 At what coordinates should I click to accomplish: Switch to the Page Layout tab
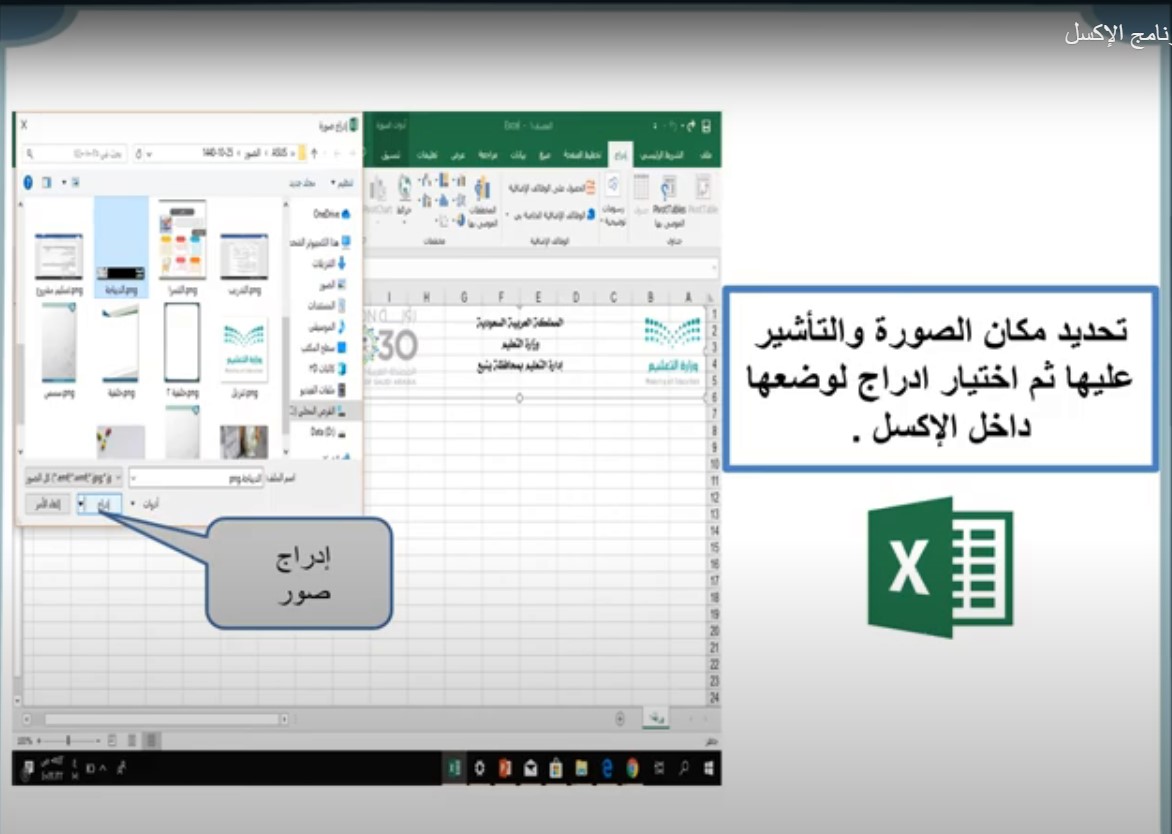tap(582, 155)
